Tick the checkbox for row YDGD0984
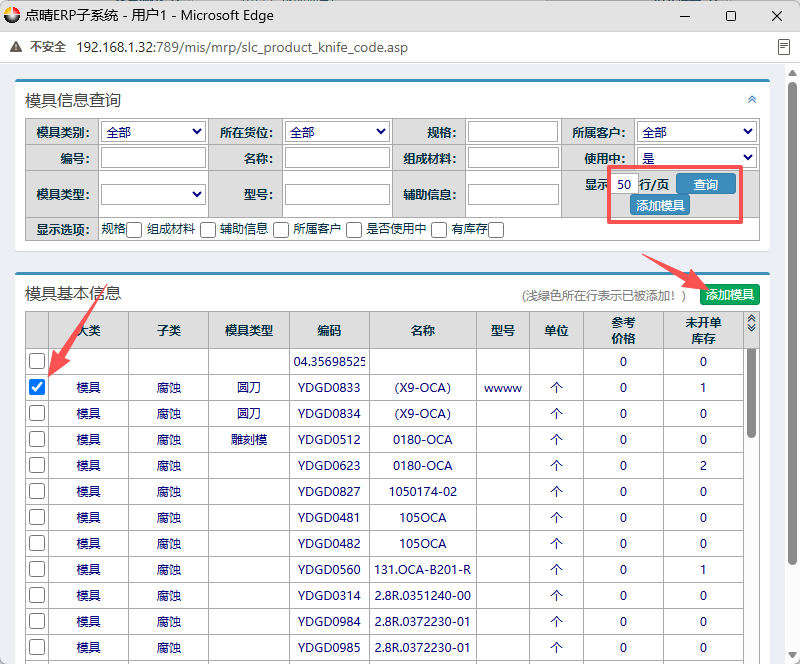800x664 pixels. coord(37,621)
